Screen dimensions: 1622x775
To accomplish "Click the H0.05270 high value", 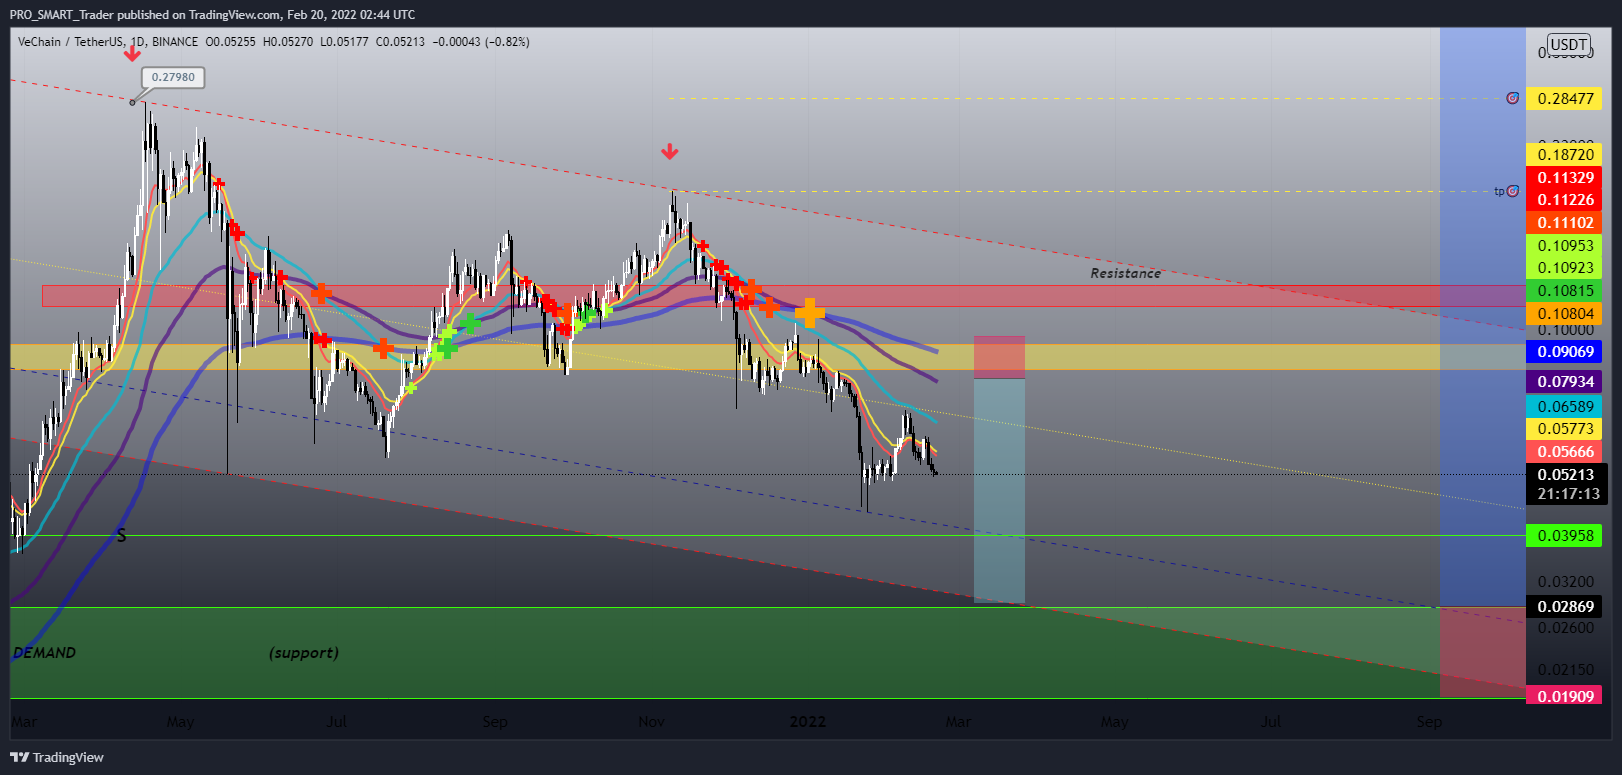I will (x=288, y=42).
